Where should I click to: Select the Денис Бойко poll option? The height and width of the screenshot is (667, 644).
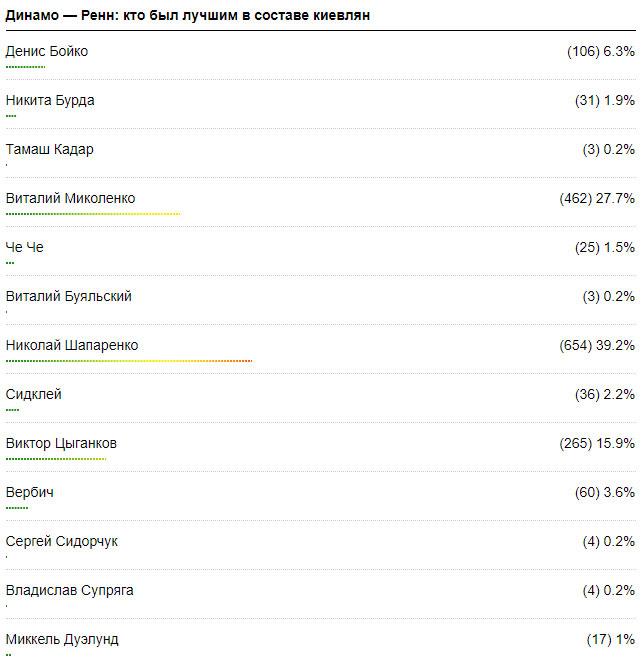pos(47,51)
